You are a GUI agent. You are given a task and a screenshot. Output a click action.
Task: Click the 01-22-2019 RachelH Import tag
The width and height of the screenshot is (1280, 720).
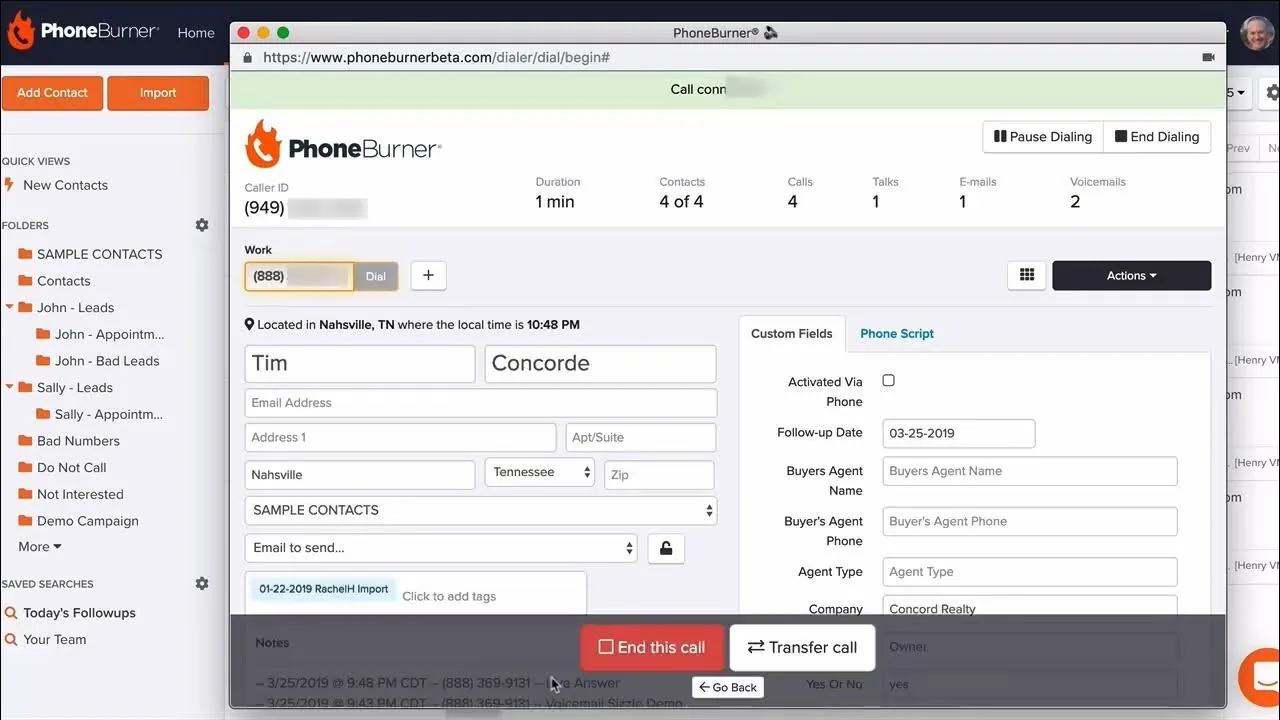click(324, 590)
